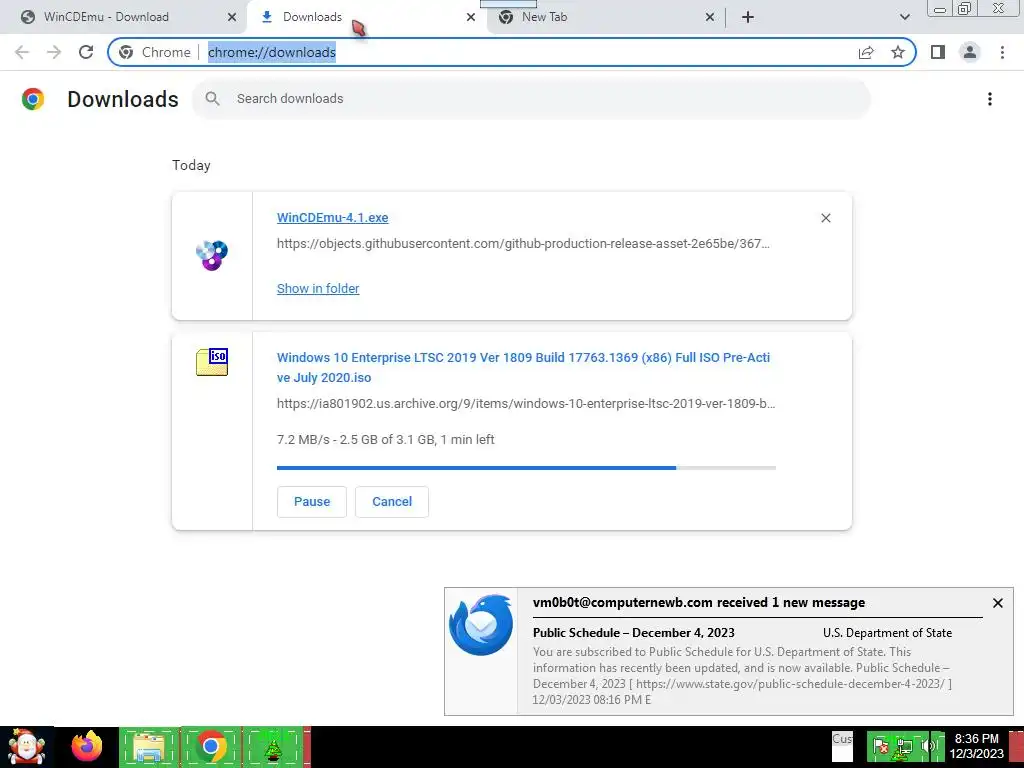This screenshot has height=768, width=1024.
Task: Click the archive.org source URL text
Action: (x=526, y=404)
